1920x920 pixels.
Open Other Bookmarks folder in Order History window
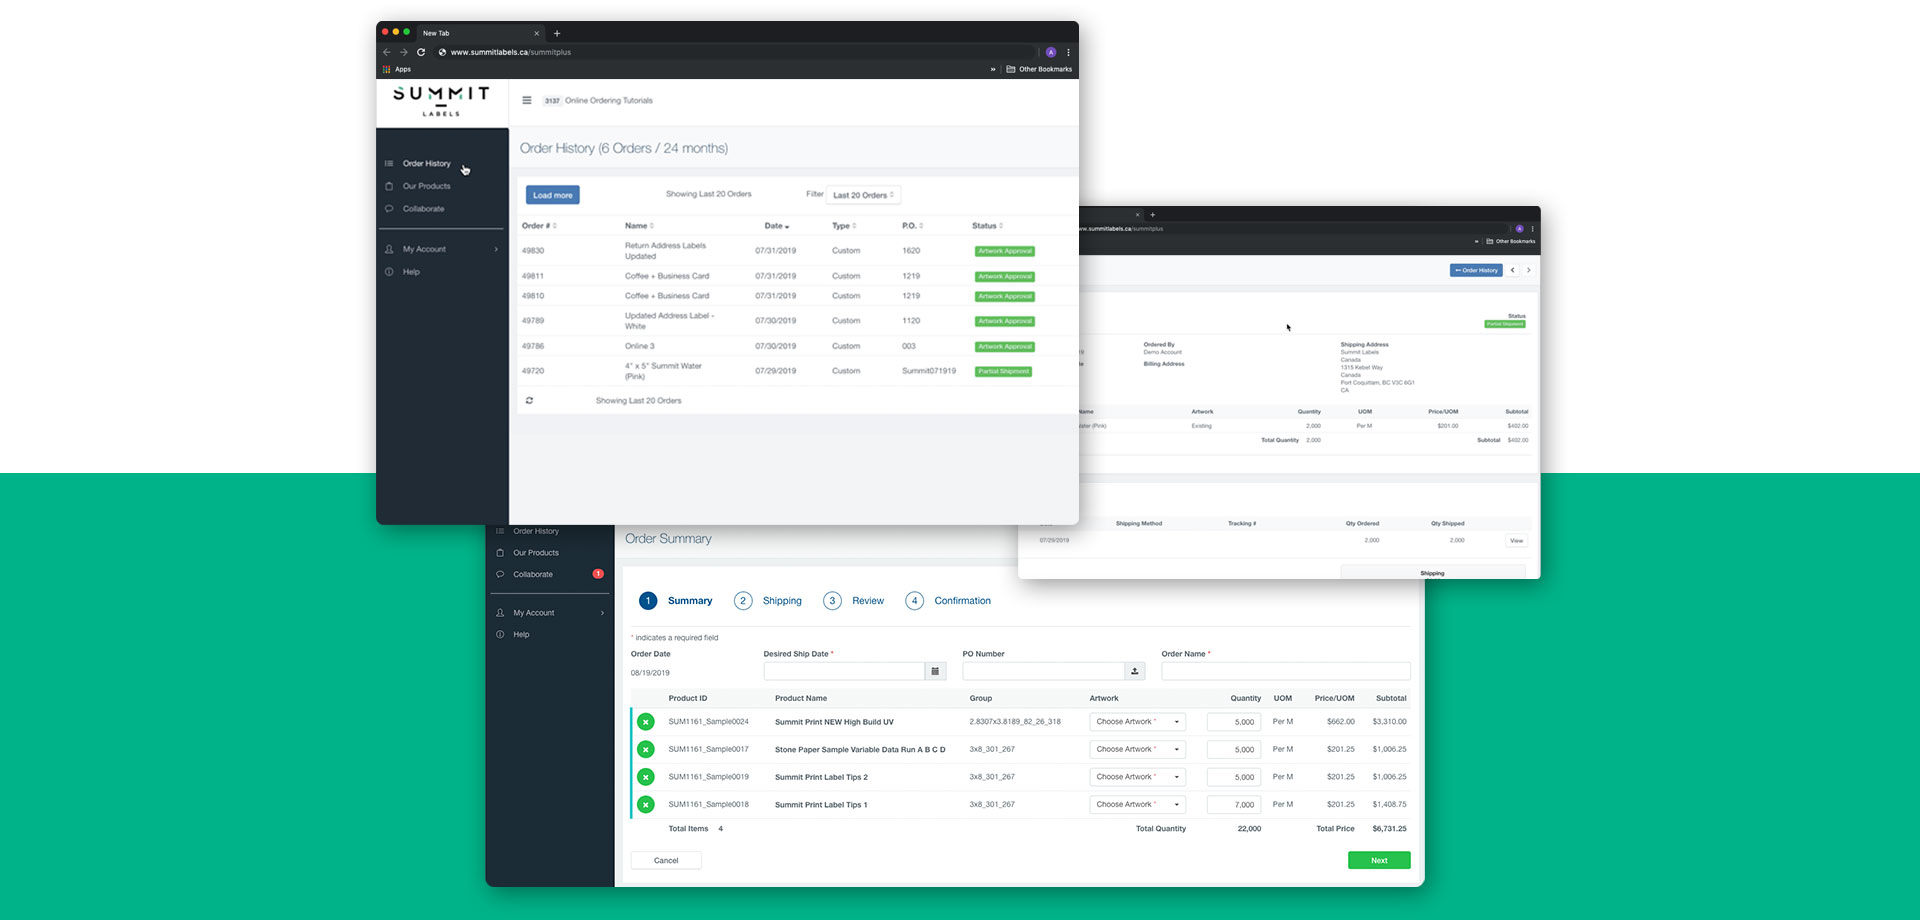(x=1039, y=69)
